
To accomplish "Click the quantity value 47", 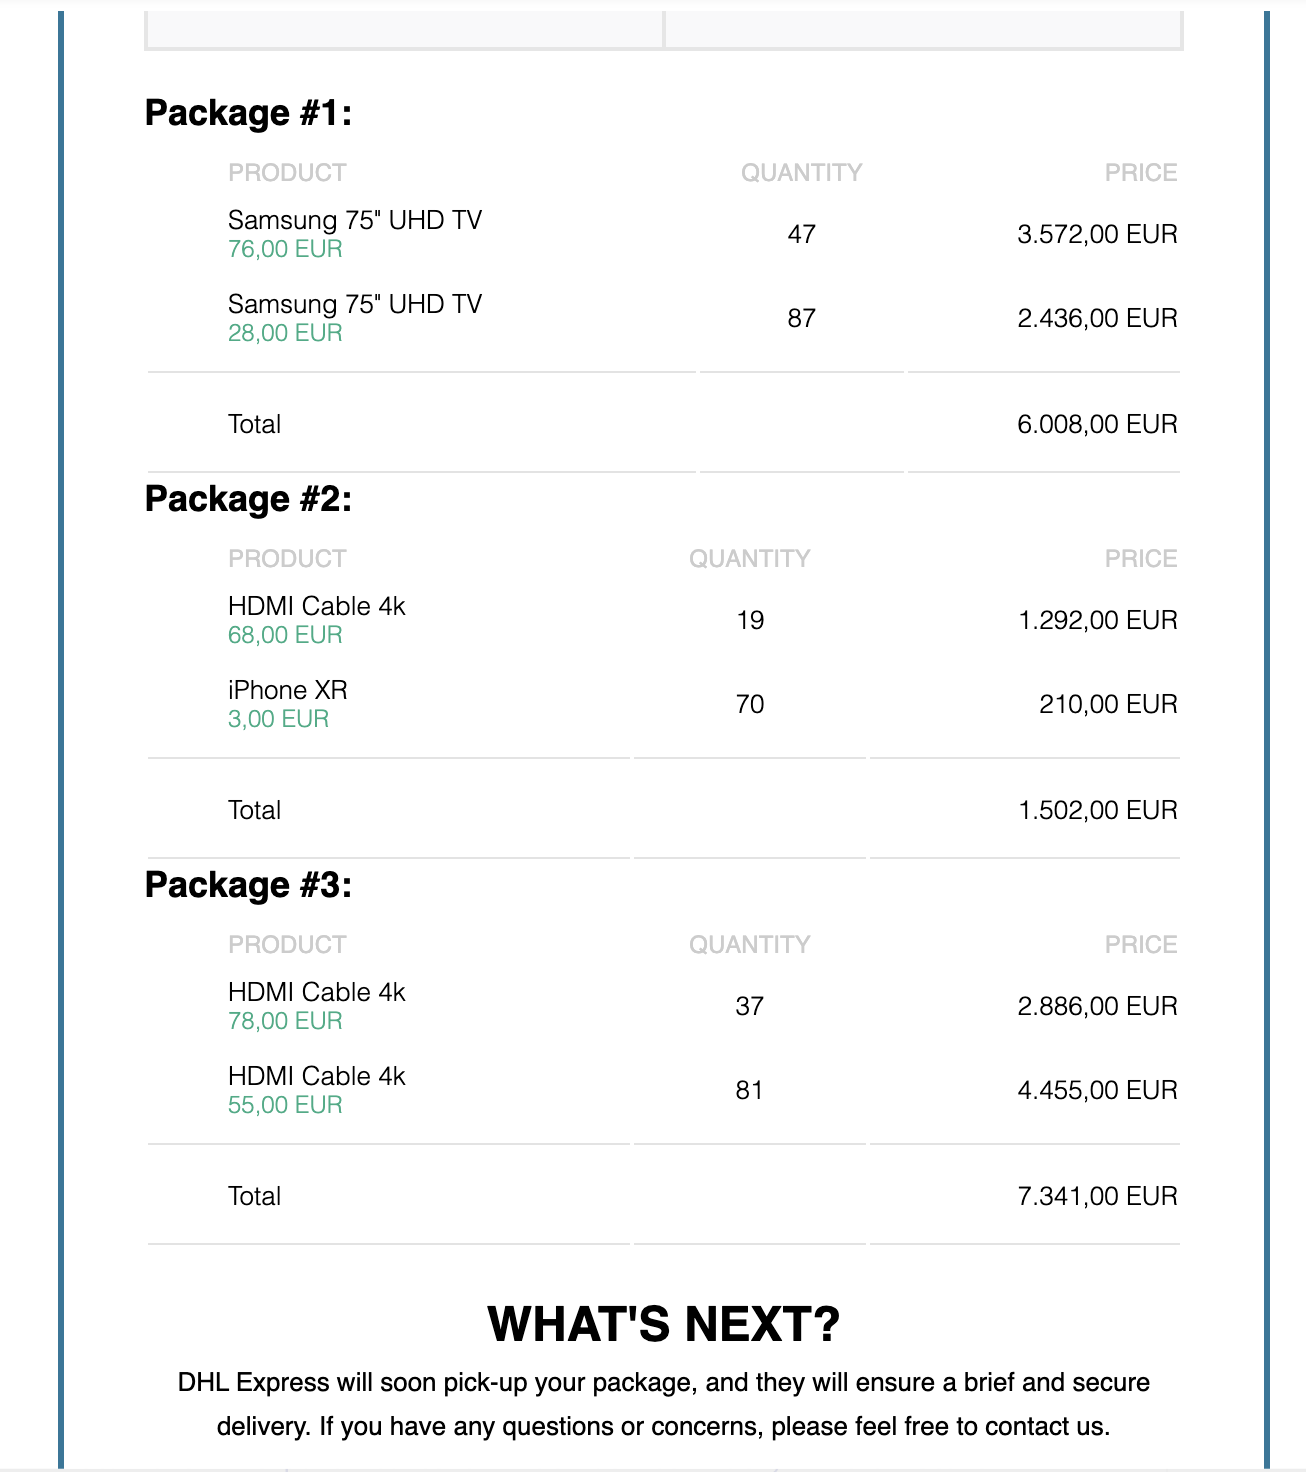I will [801, 235].
